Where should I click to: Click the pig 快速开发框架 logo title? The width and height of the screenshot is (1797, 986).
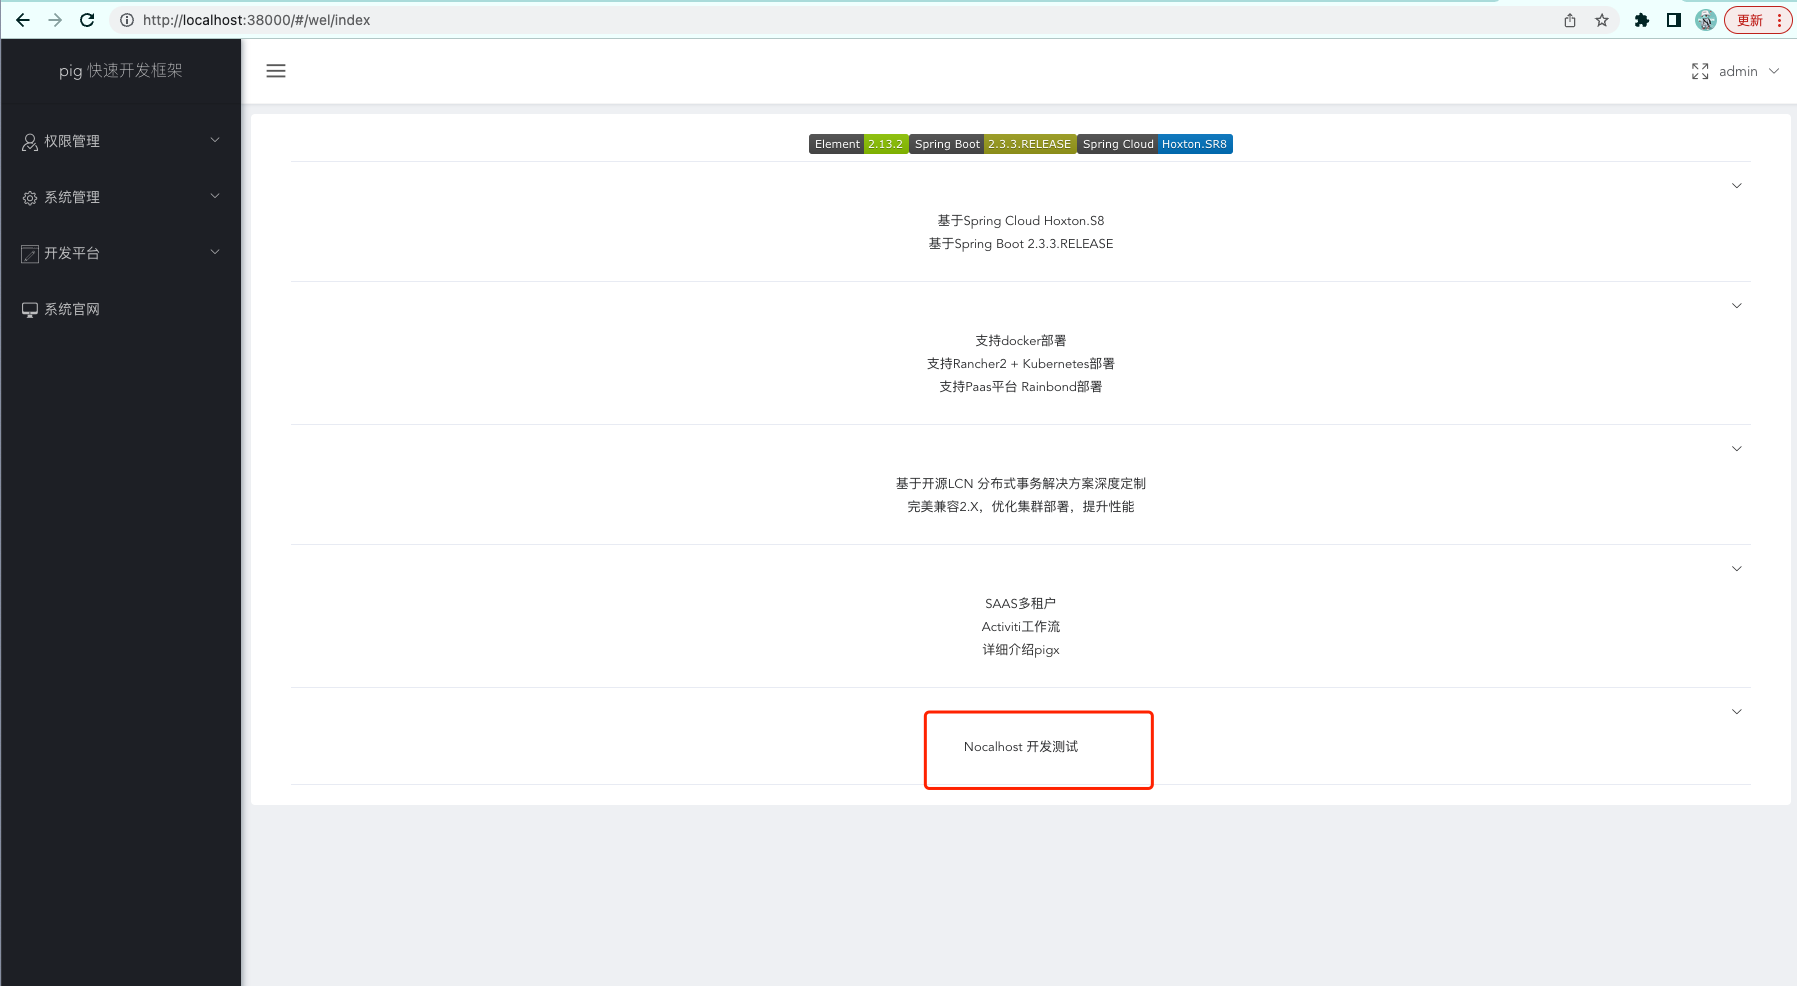pyautogui.click(x=121, y=70)
